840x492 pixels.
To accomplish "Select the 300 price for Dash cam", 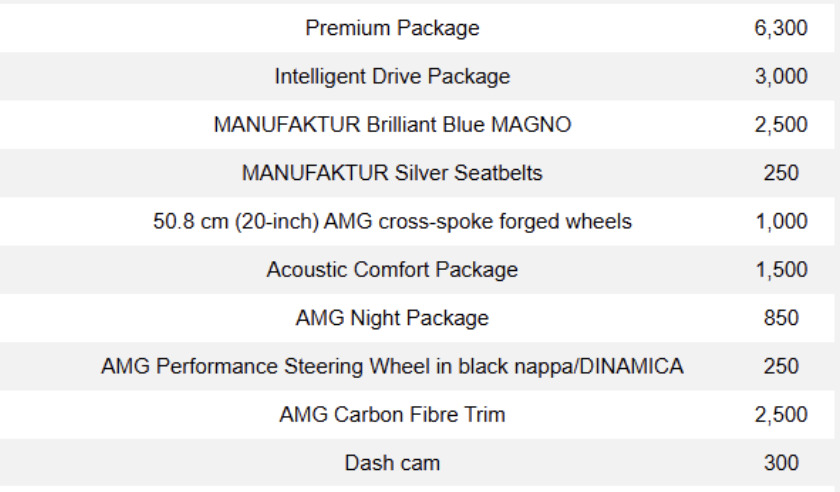I will click(781, 463).
